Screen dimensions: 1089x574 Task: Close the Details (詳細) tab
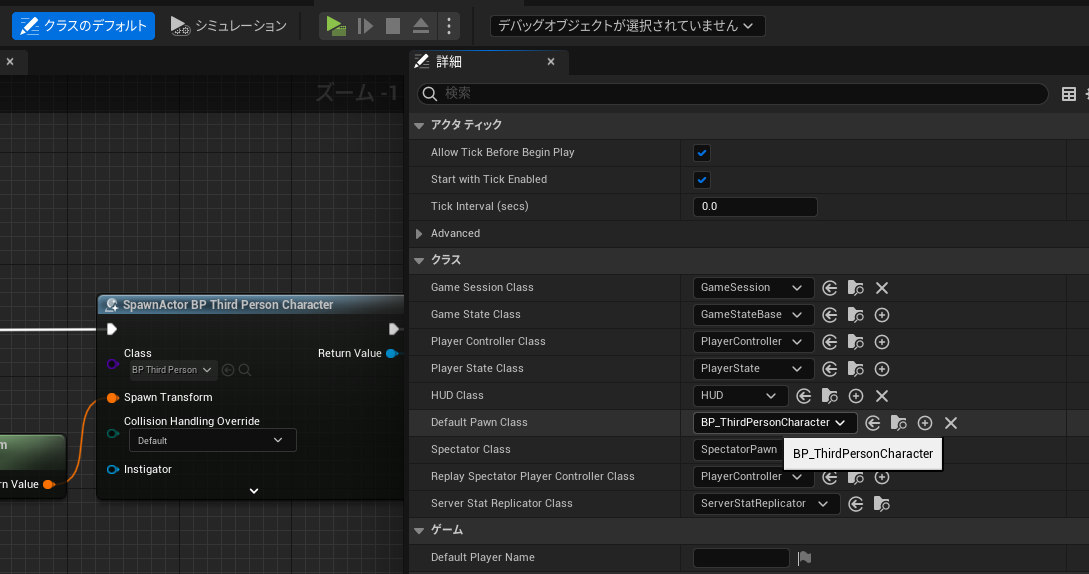[x=551, y=62]
